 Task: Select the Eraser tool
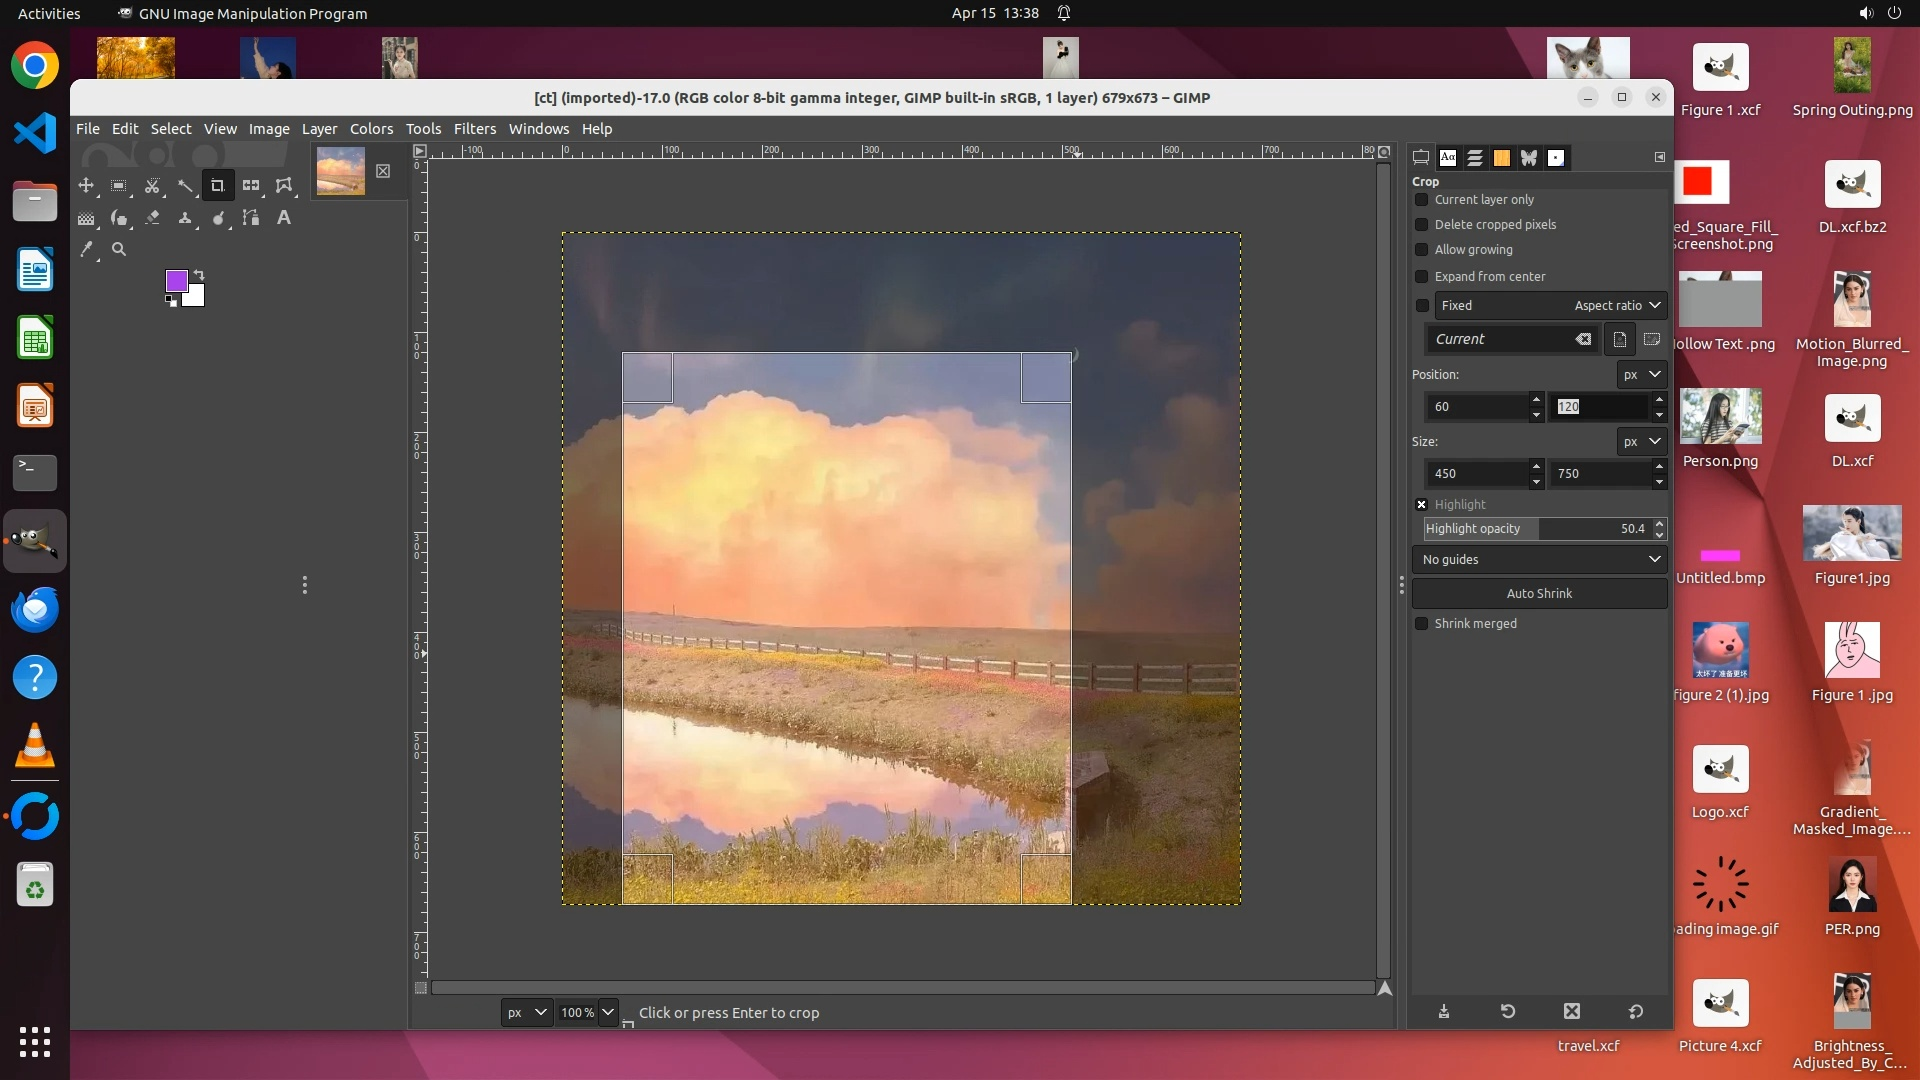[x=152, y=218]
